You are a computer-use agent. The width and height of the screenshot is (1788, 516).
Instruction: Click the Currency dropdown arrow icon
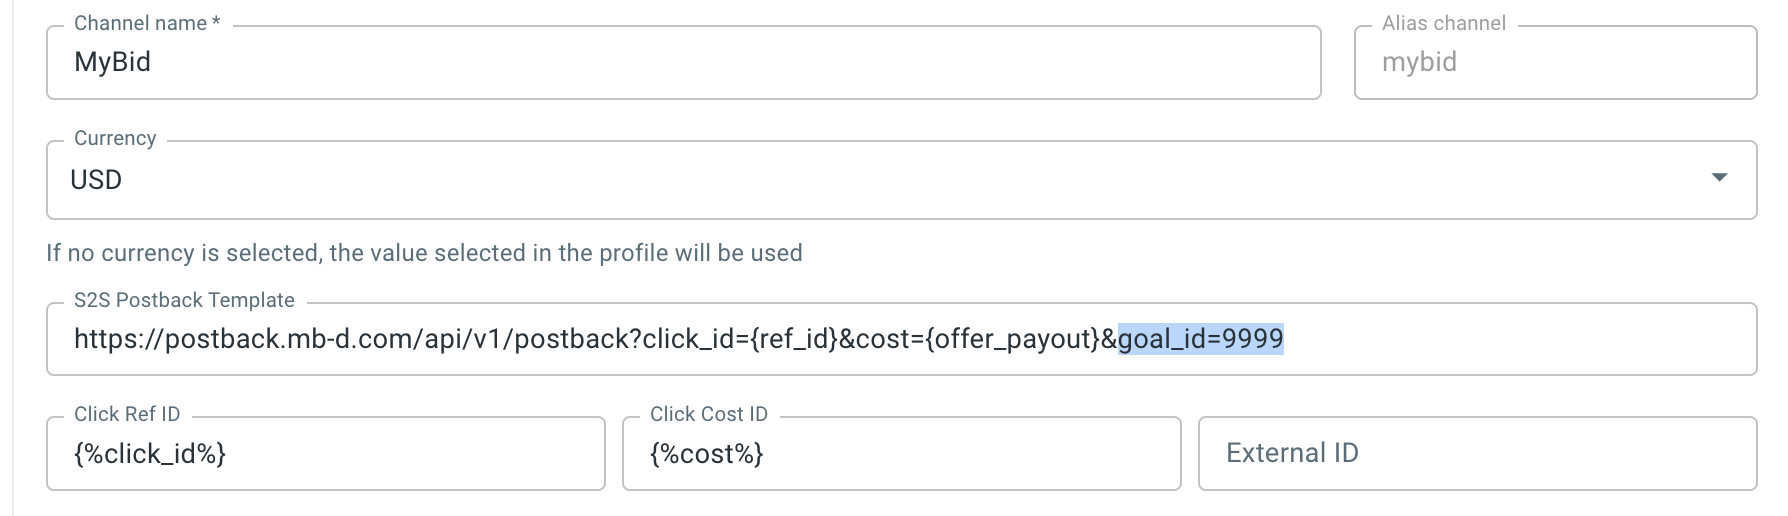tap(1719, 178)
